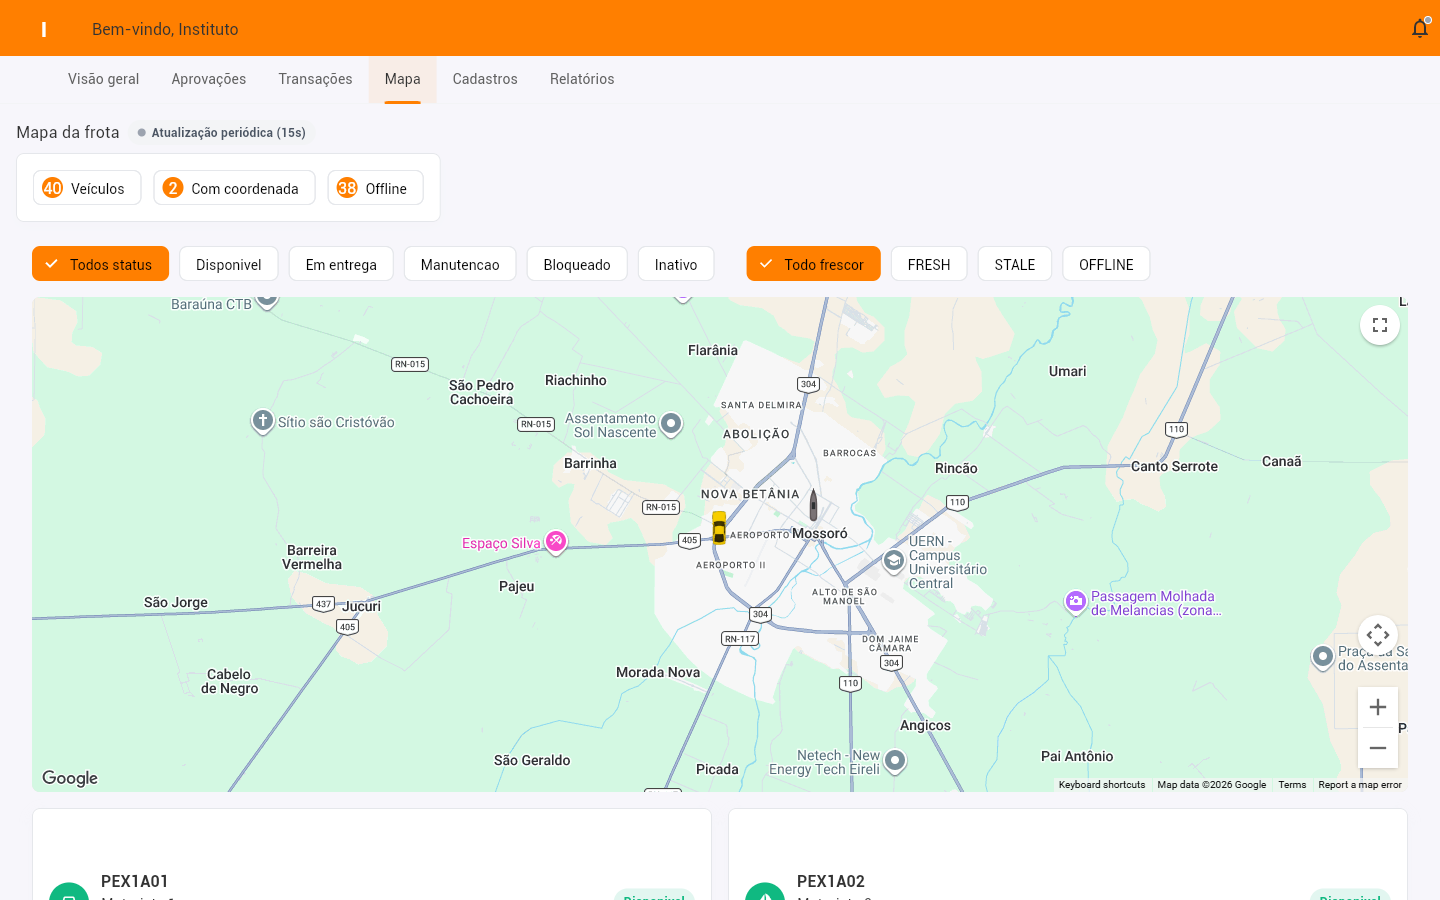Click the Cabelo de Negro label
1440x900 pixels.
(230, 681)
